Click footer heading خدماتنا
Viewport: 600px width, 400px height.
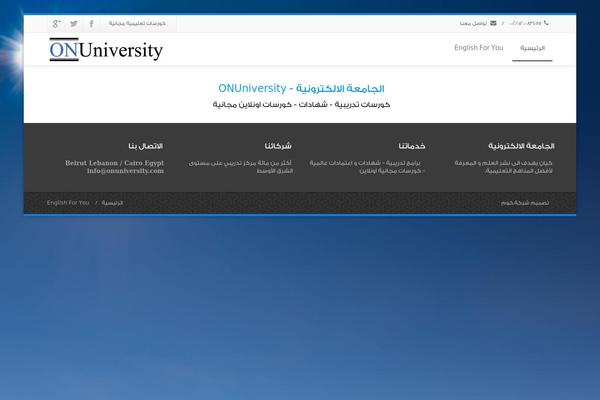tap(412, 146)
